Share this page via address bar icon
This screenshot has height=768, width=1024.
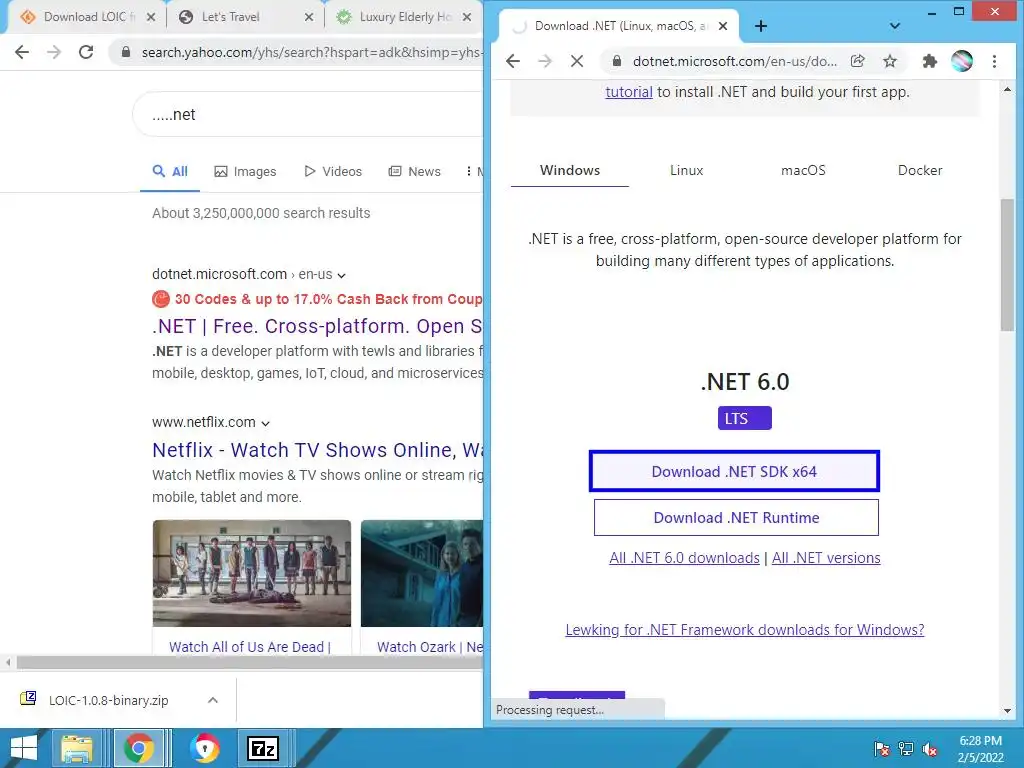pyautogui.click(x=857, y=61)
